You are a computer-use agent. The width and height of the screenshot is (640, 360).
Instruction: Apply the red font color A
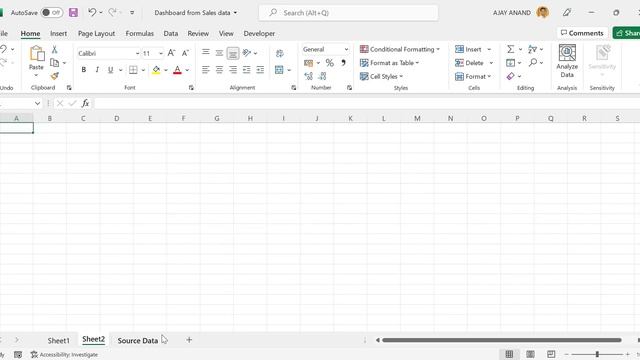(177, 70)
